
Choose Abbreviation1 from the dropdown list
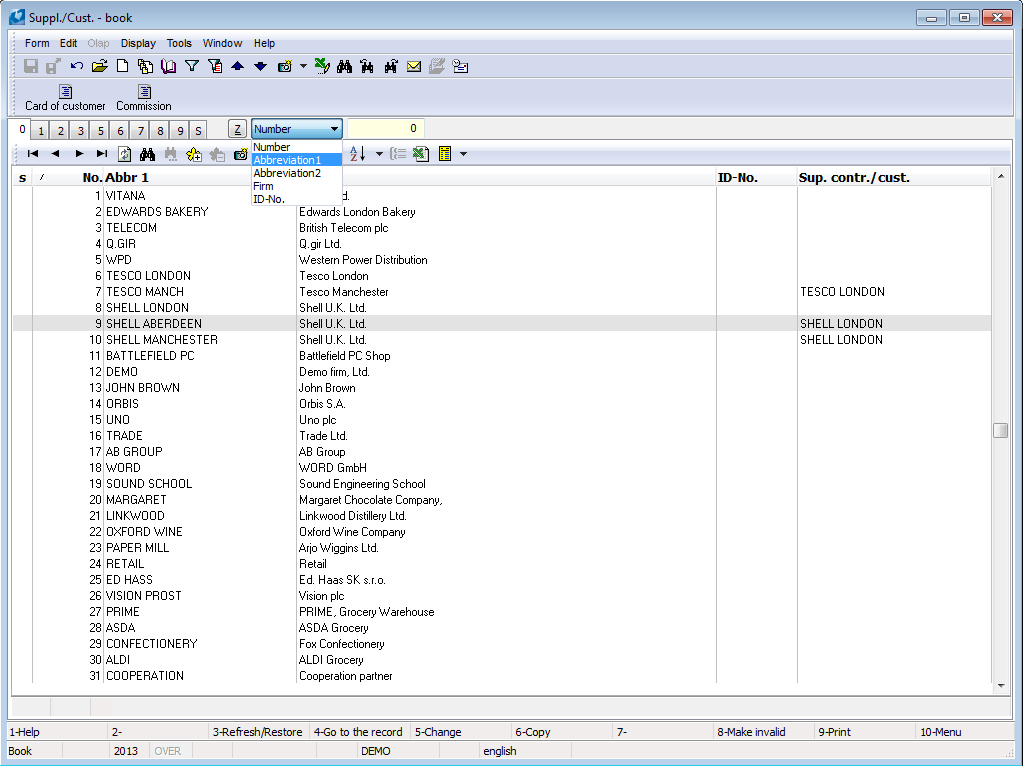(x=296, y=160)
